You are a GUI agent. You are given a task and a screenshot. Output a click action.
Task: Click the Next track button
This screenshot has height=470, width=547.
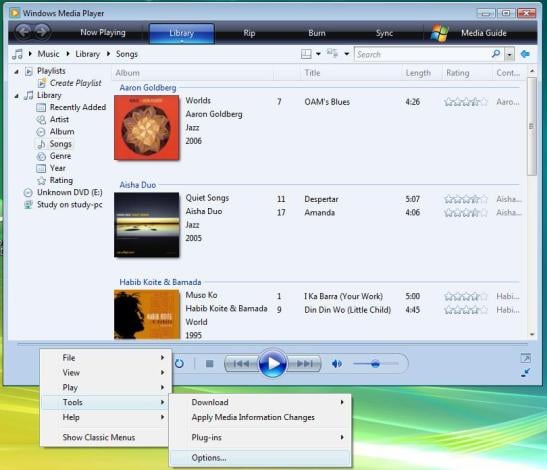coord(304,364)
